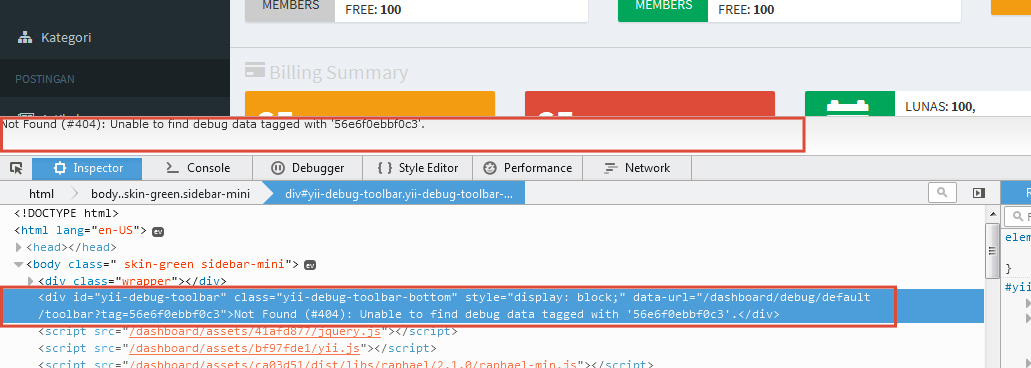This screenshot has height=368, width=1031.
Task: Click the ev badge on body tag
Action: [x=310, y=265]
